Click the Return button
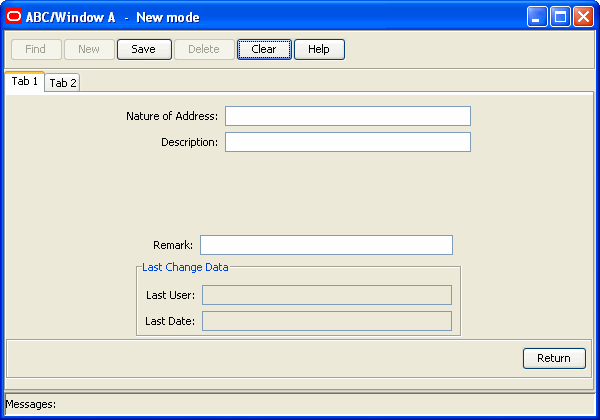600x420 pixels. [x=554, y=358]
